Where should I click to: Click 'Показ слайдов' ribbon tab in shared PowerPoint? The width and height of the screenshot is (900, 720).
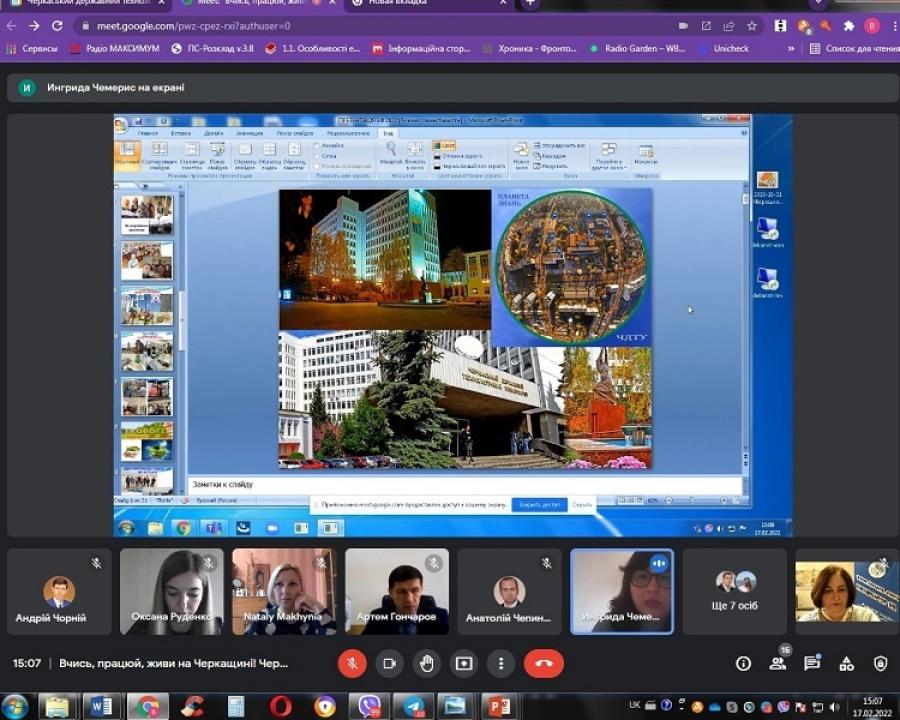point(295,133)
